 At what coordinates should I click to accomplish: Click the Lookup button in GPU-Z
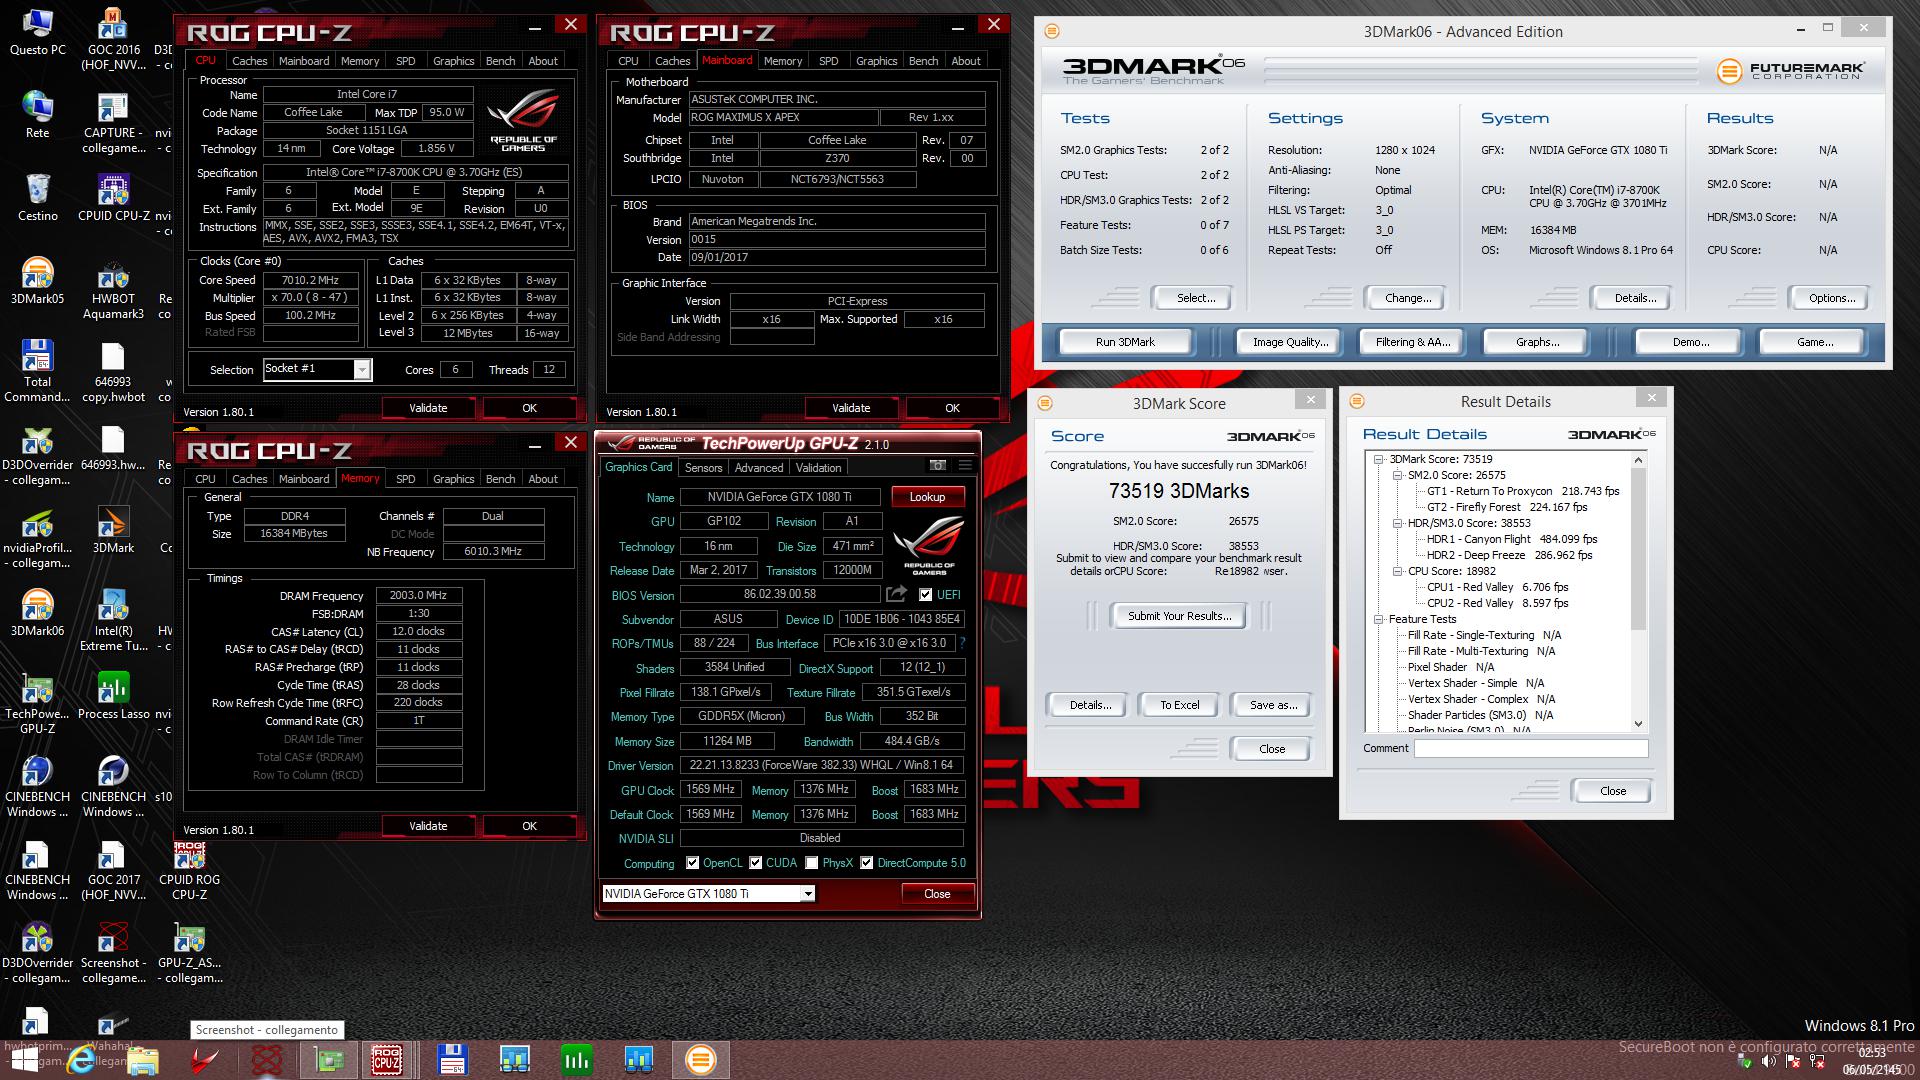(927, 497)
